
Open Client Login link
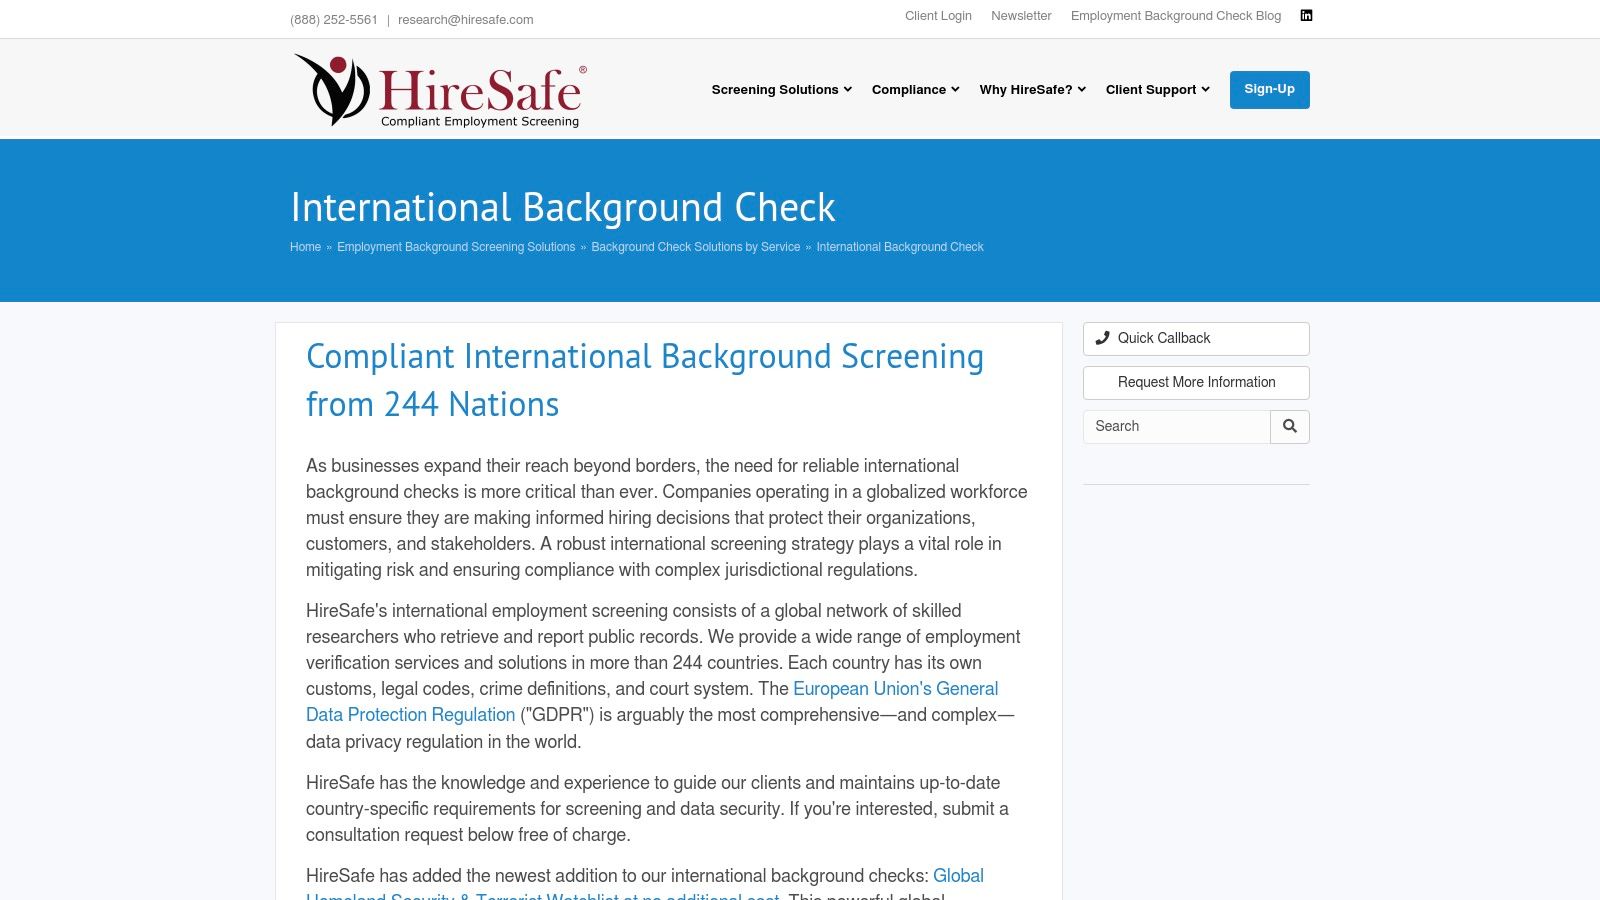click(938, 16)
